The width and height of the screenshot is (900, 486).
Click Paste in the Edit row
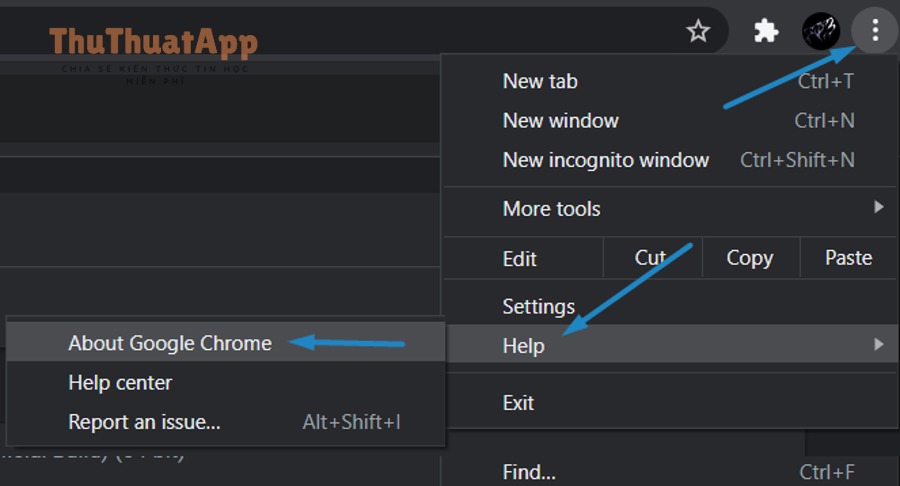[848, 258]
